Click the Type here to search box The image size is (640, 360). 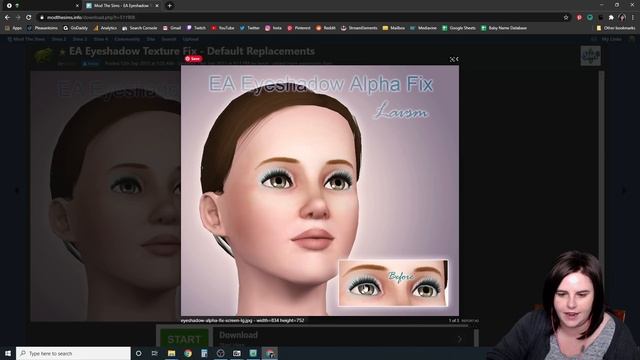tap(73, 353)
